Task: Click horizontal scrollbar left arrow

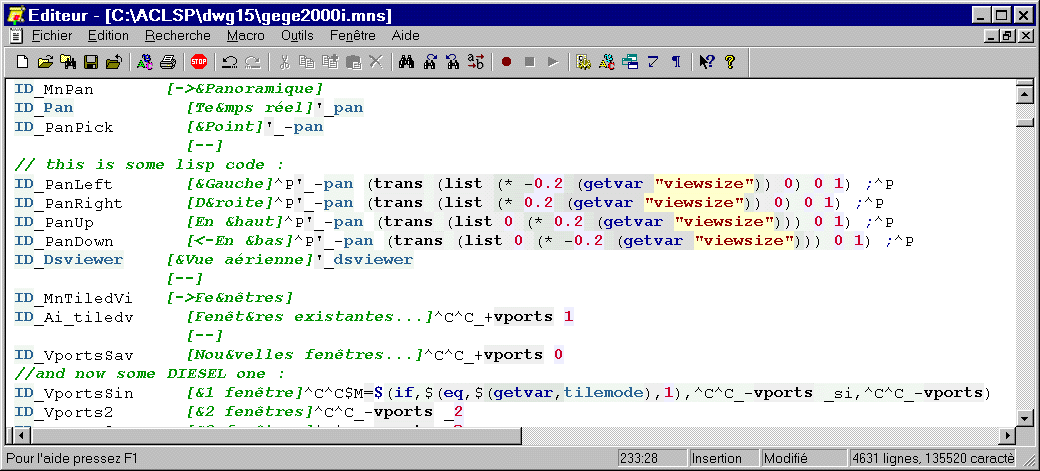Action: [21, 436]
